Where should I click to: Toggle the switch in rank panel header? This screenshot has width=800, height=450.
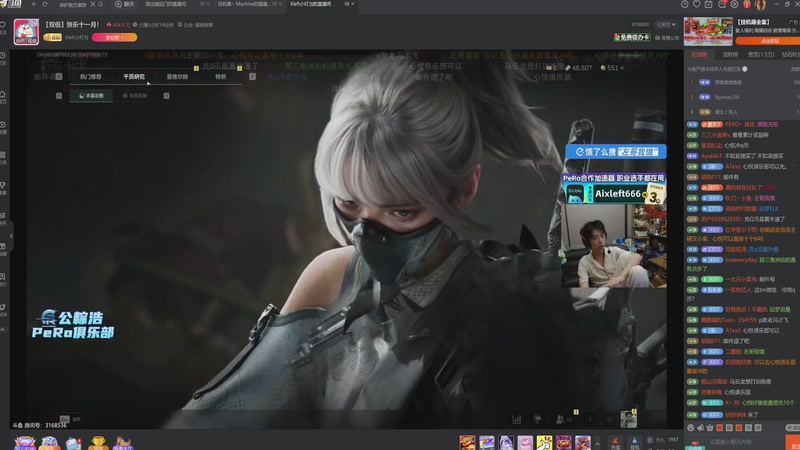pos(745,69)
